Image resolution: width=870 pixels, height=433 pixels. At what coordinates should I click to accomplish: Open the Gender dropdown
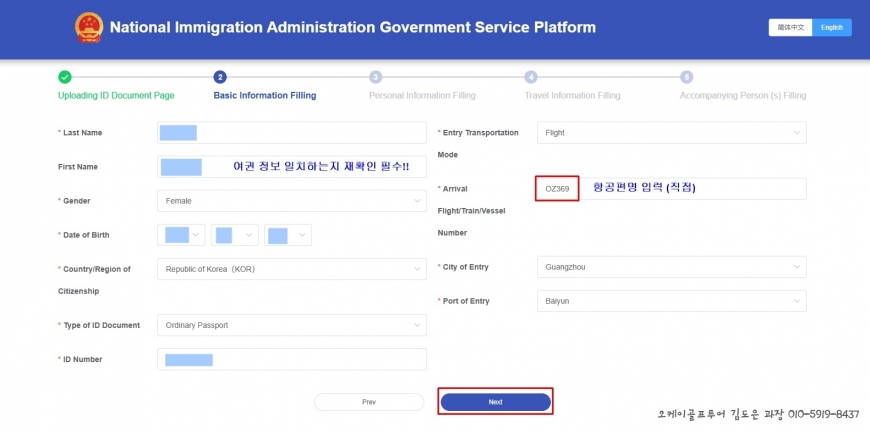291,201
